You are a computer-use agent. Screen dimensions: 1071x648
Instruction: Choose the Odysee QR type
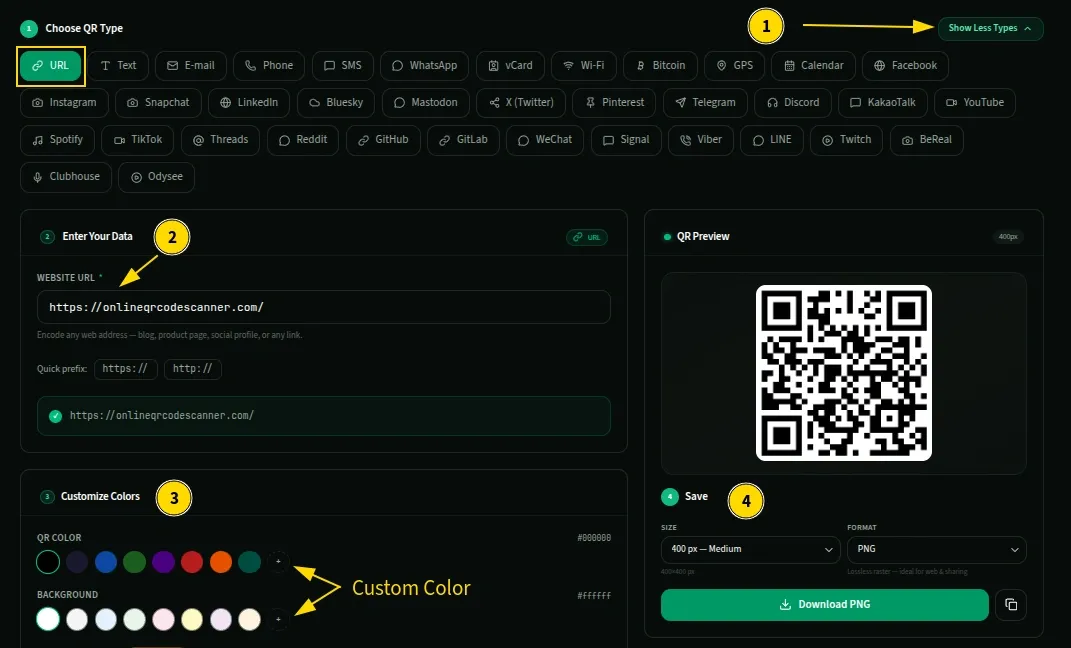point(156,177)
